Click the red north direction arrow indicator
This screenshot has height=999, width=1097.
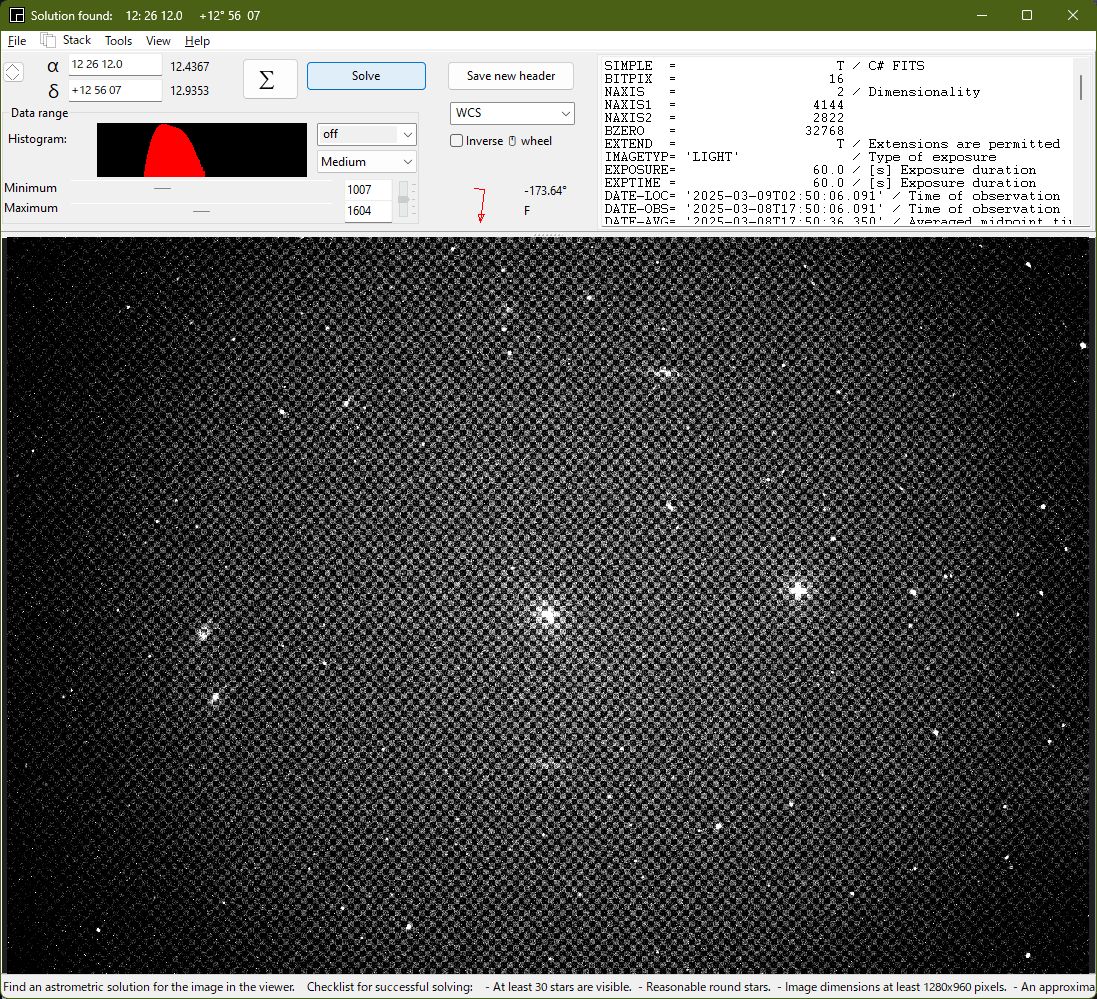[480, 204]
